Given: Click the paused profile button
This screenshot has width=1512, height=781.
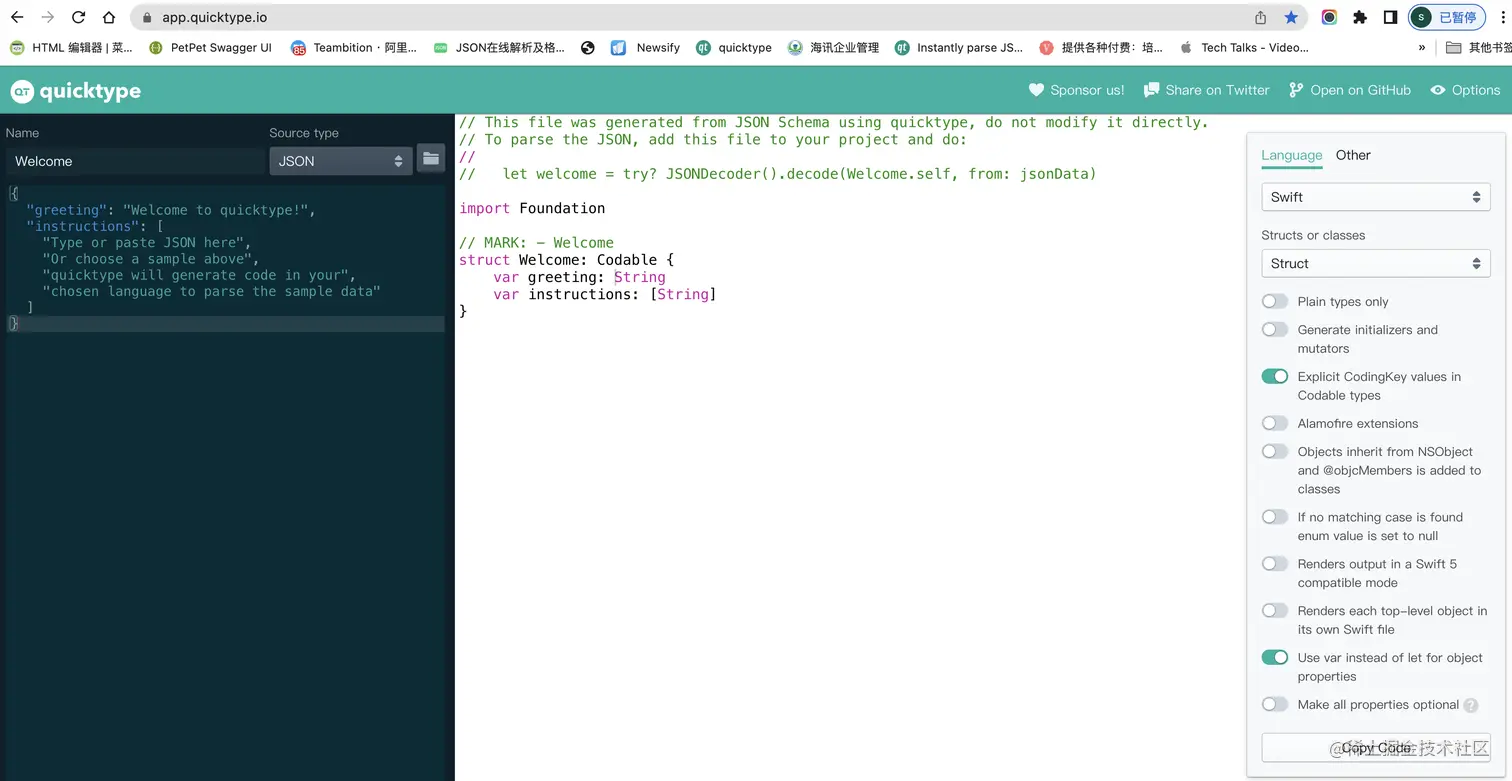Looking at the screenshot, I should pos(1447,17).
